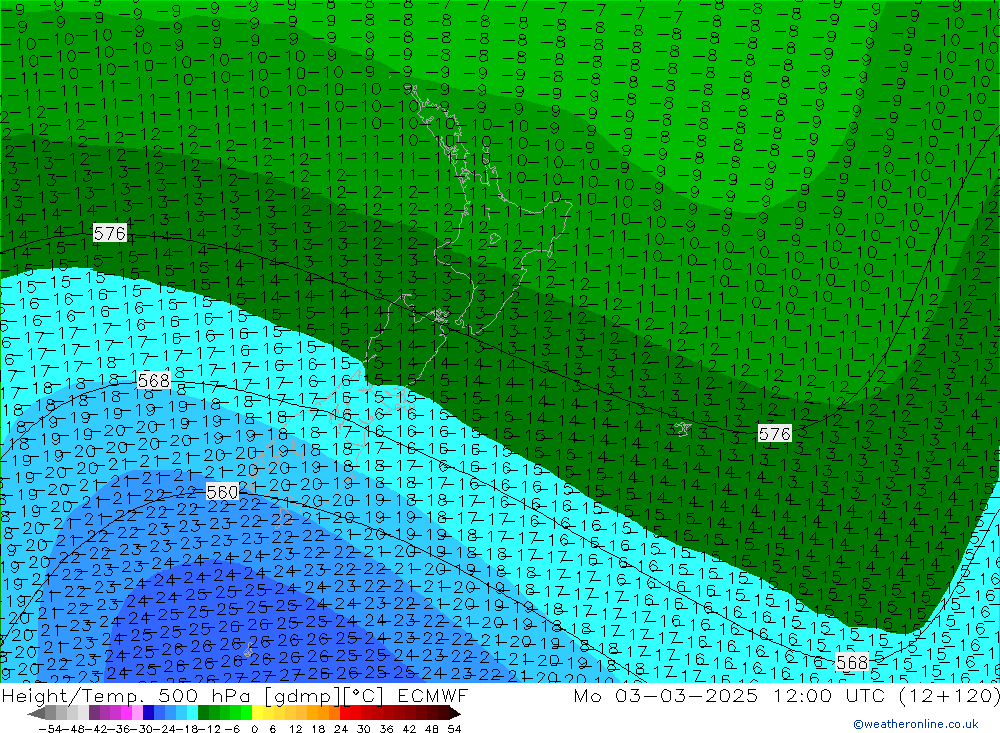This screenshot has width=1000, height=733.
Task: Click the dark green swatch at -18 on the scale
Action: click(x=203, y=713)
